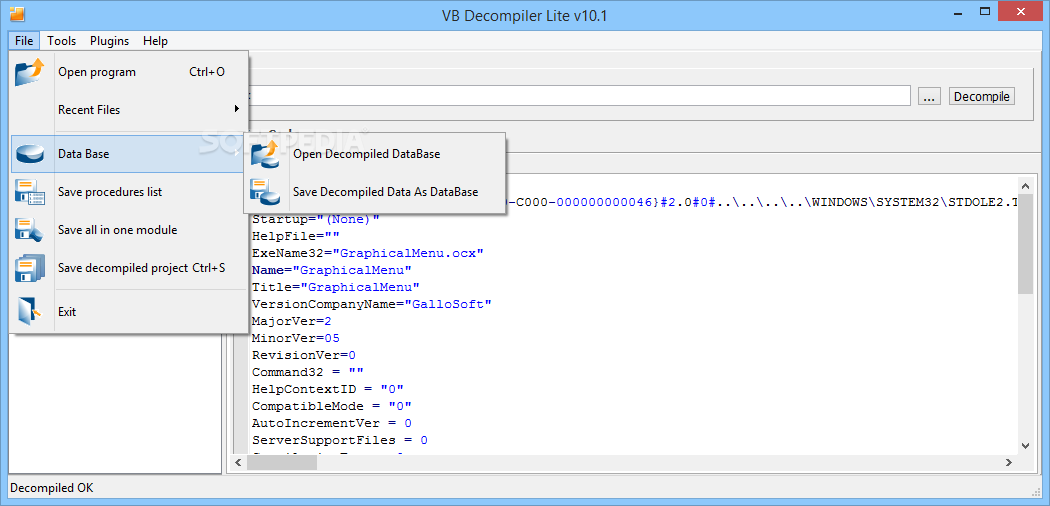Choose Save procedures list
Image resolution: width=1050 pixels, height=506 pixels.
[129, 192]
